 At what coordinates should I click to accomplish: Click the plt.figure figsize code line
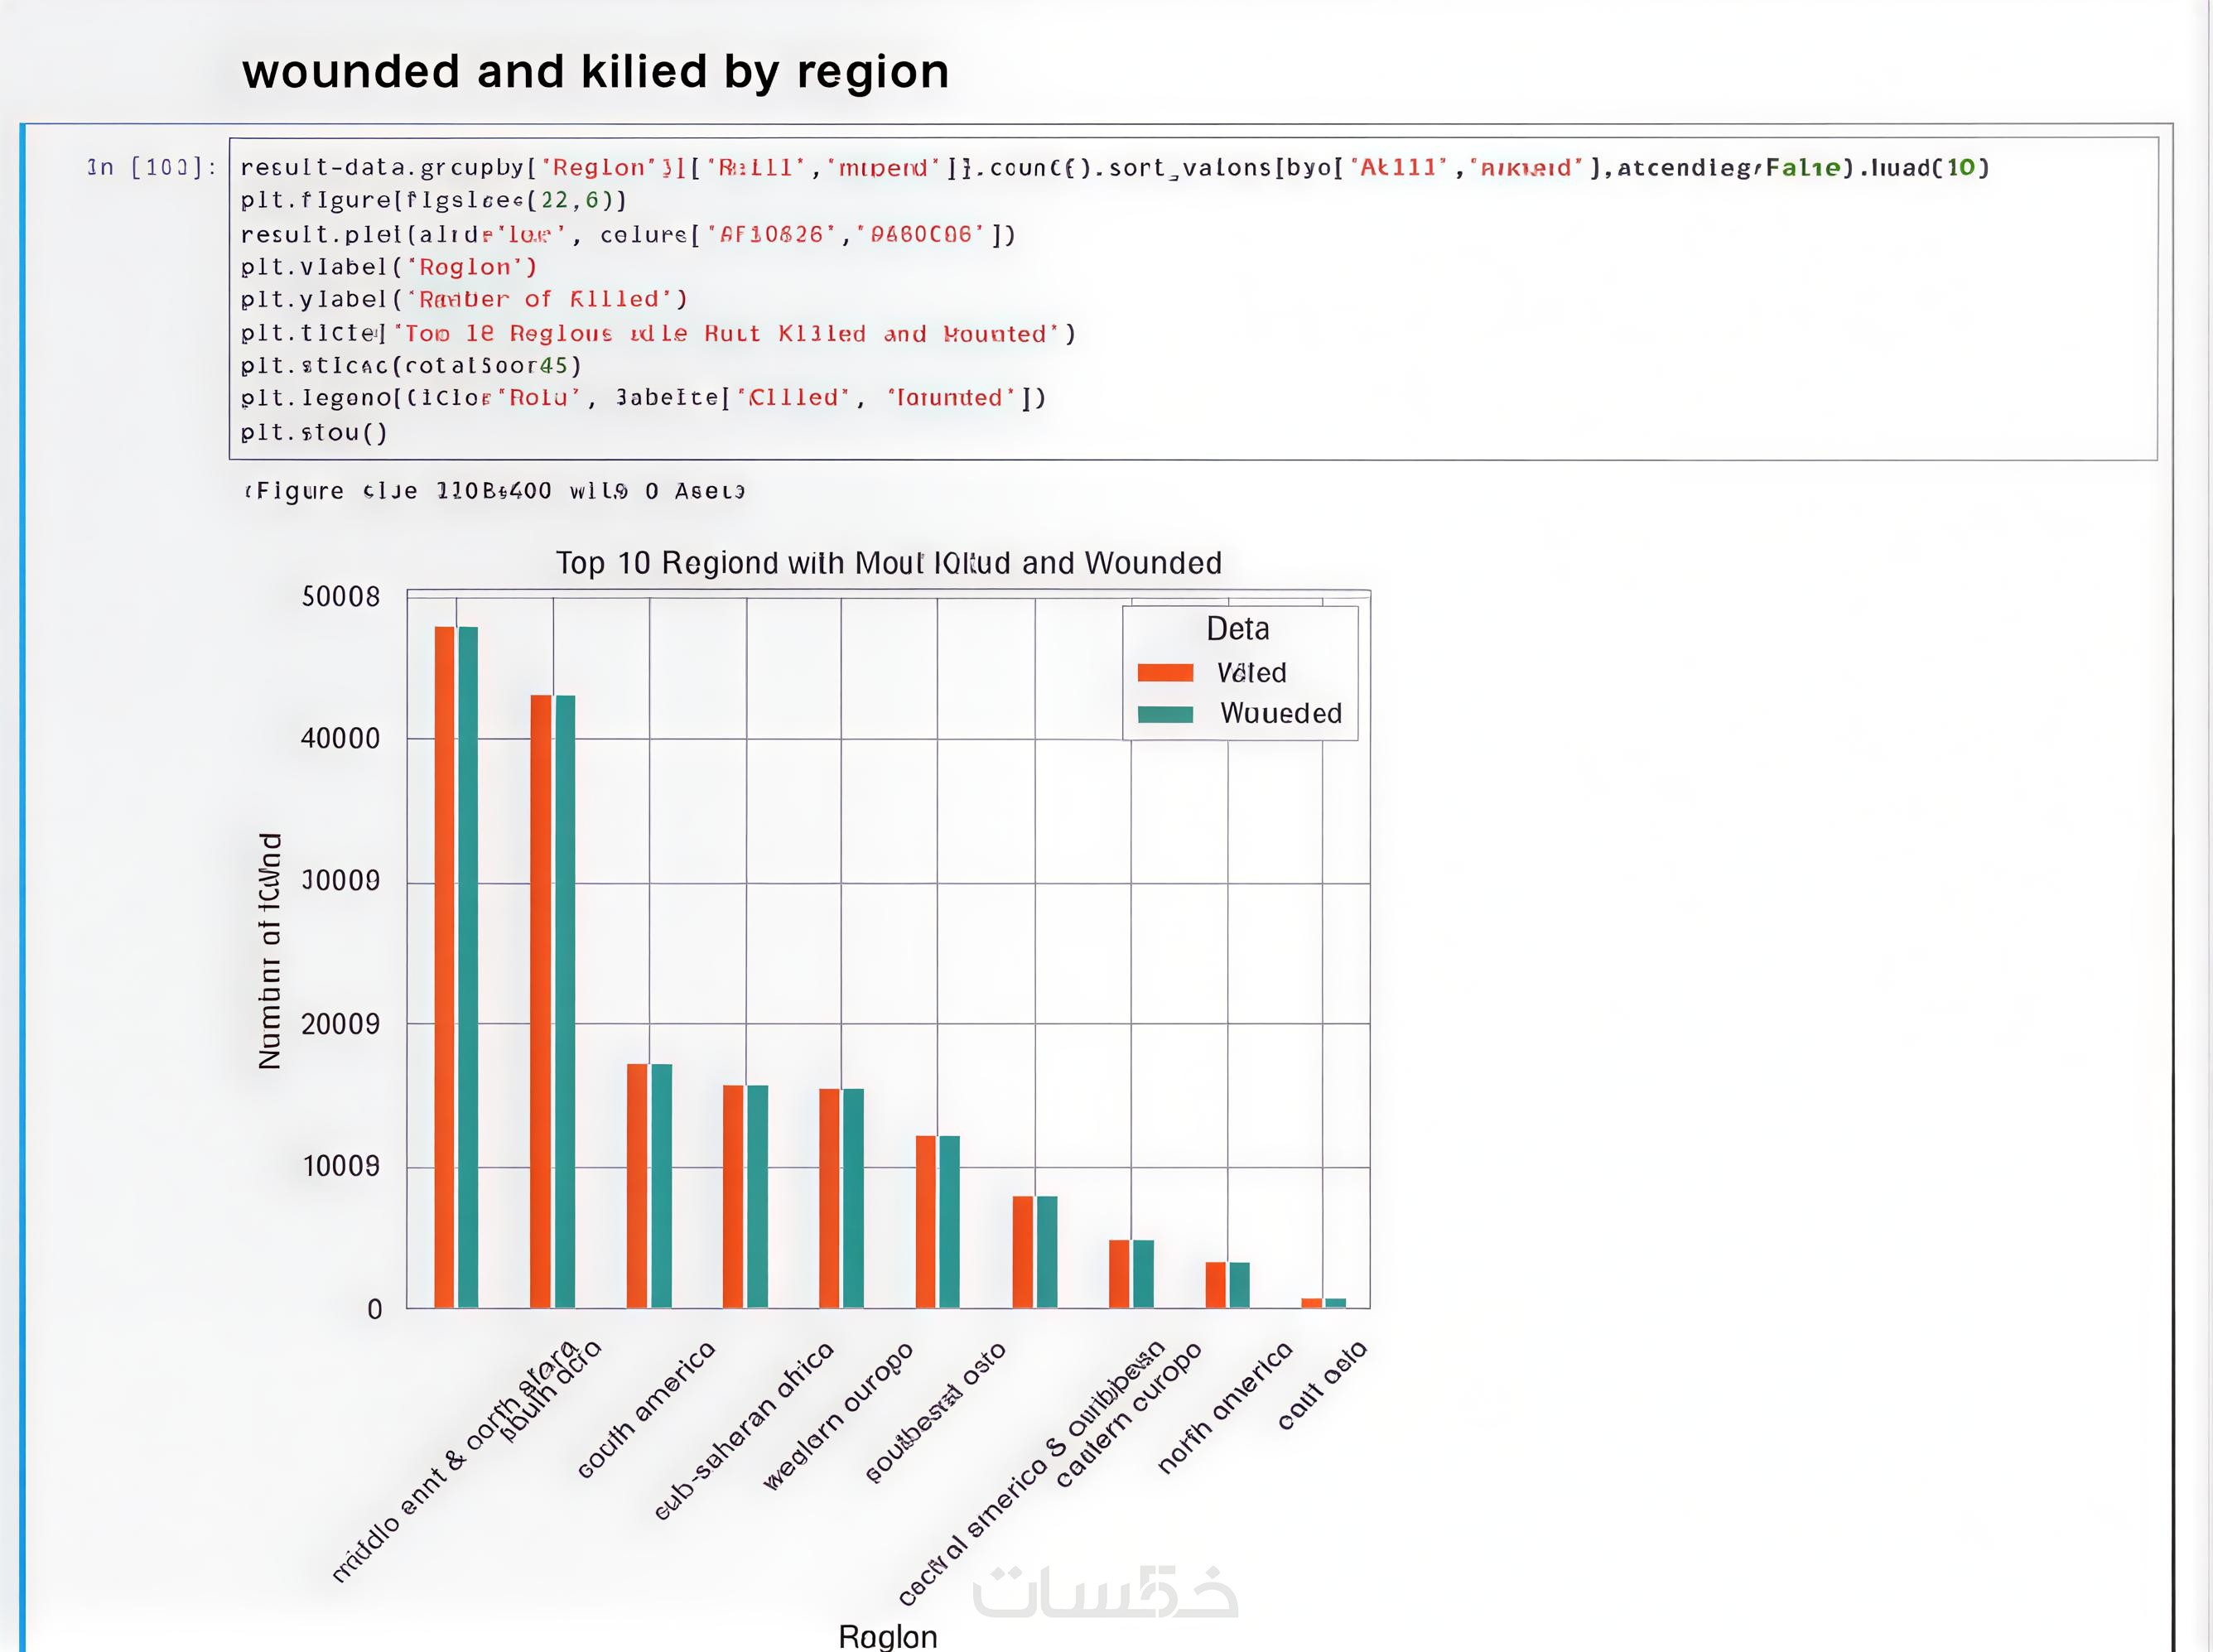[433, 200]
